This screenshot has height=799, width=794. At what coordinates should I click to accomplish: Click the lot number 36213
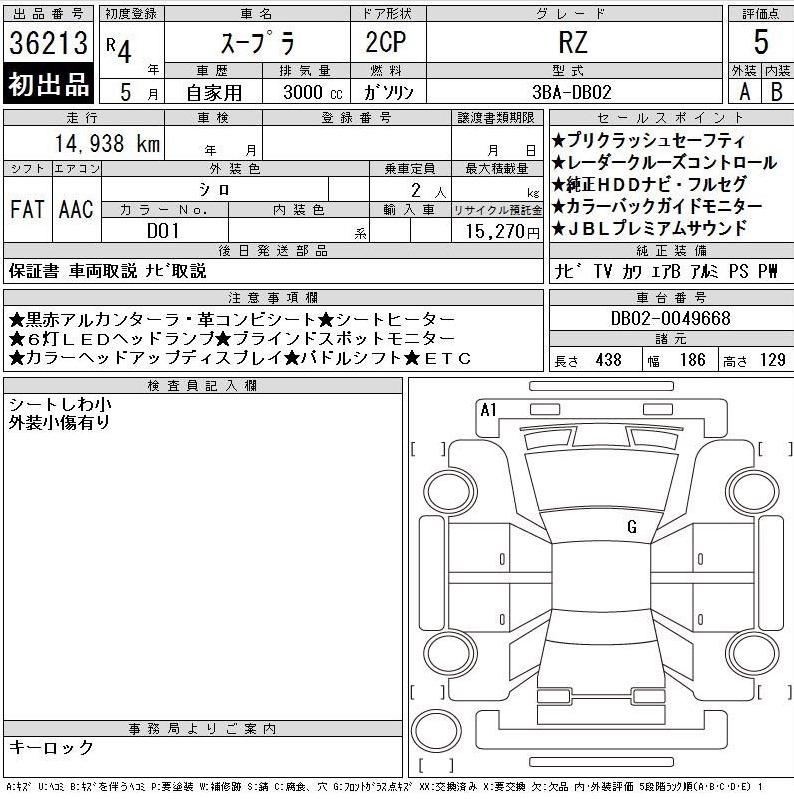coord(48,42)
